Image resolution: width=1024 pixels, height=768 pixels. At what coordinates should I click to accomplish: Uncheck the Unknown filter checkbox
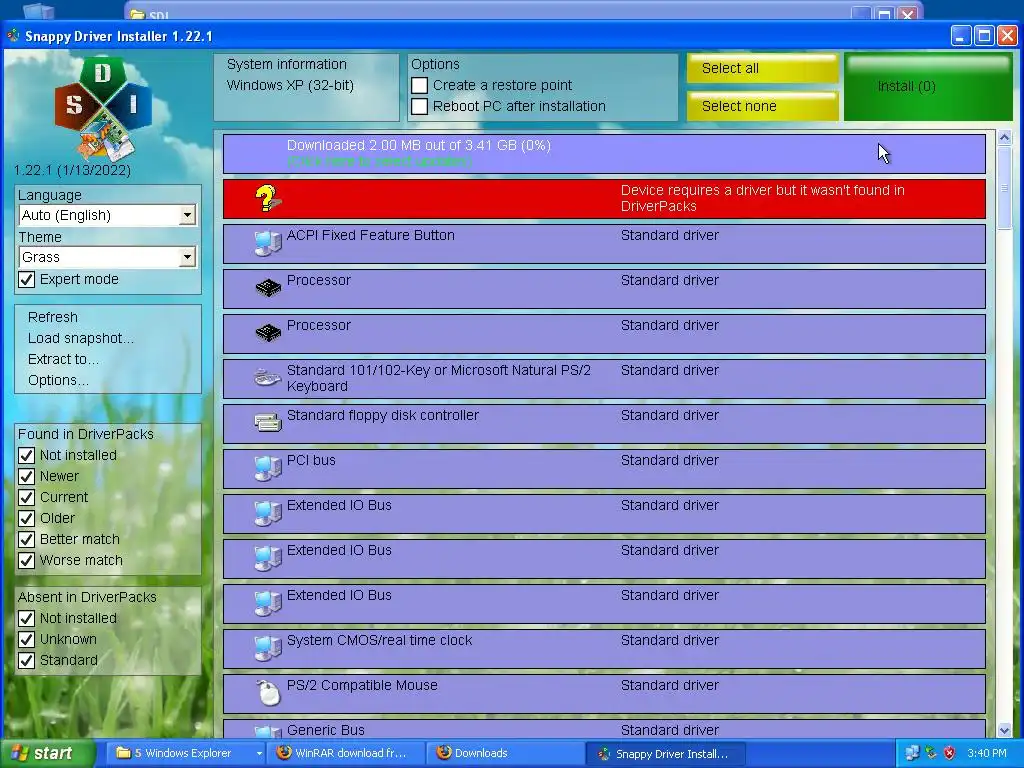(27, 639)
